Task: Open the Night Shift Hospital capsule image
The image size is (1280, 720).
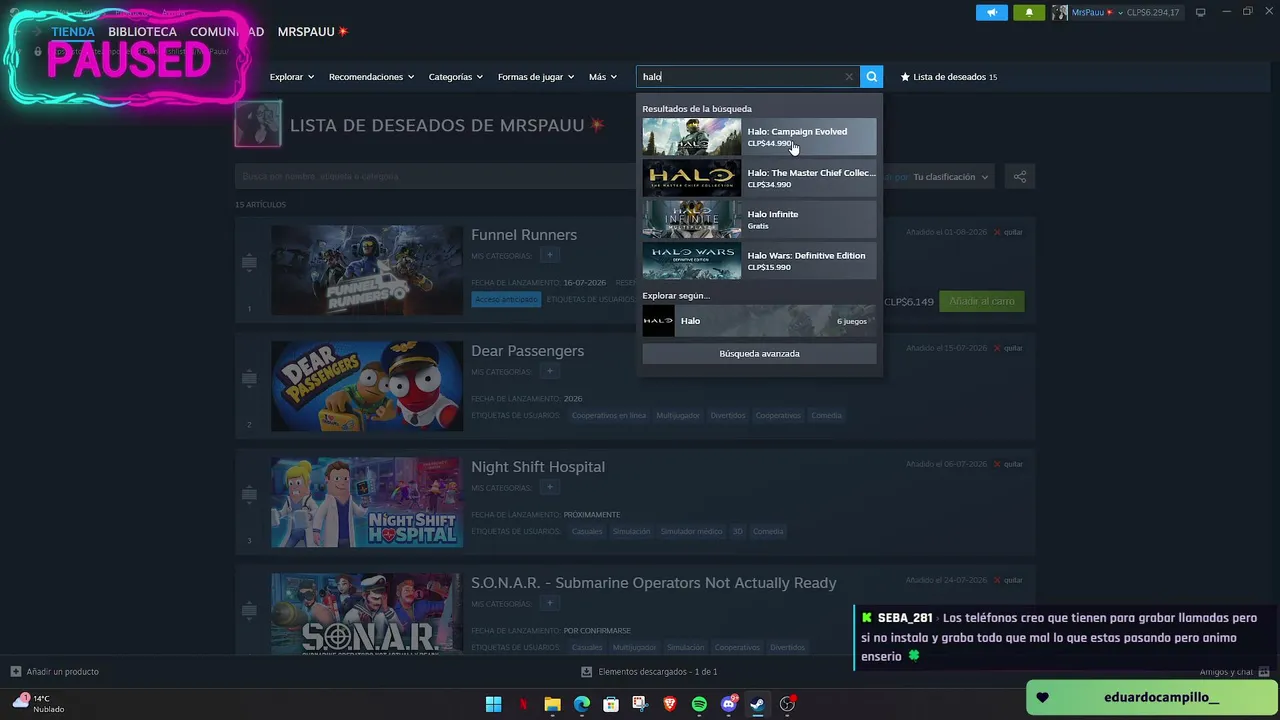Action: 367,502
